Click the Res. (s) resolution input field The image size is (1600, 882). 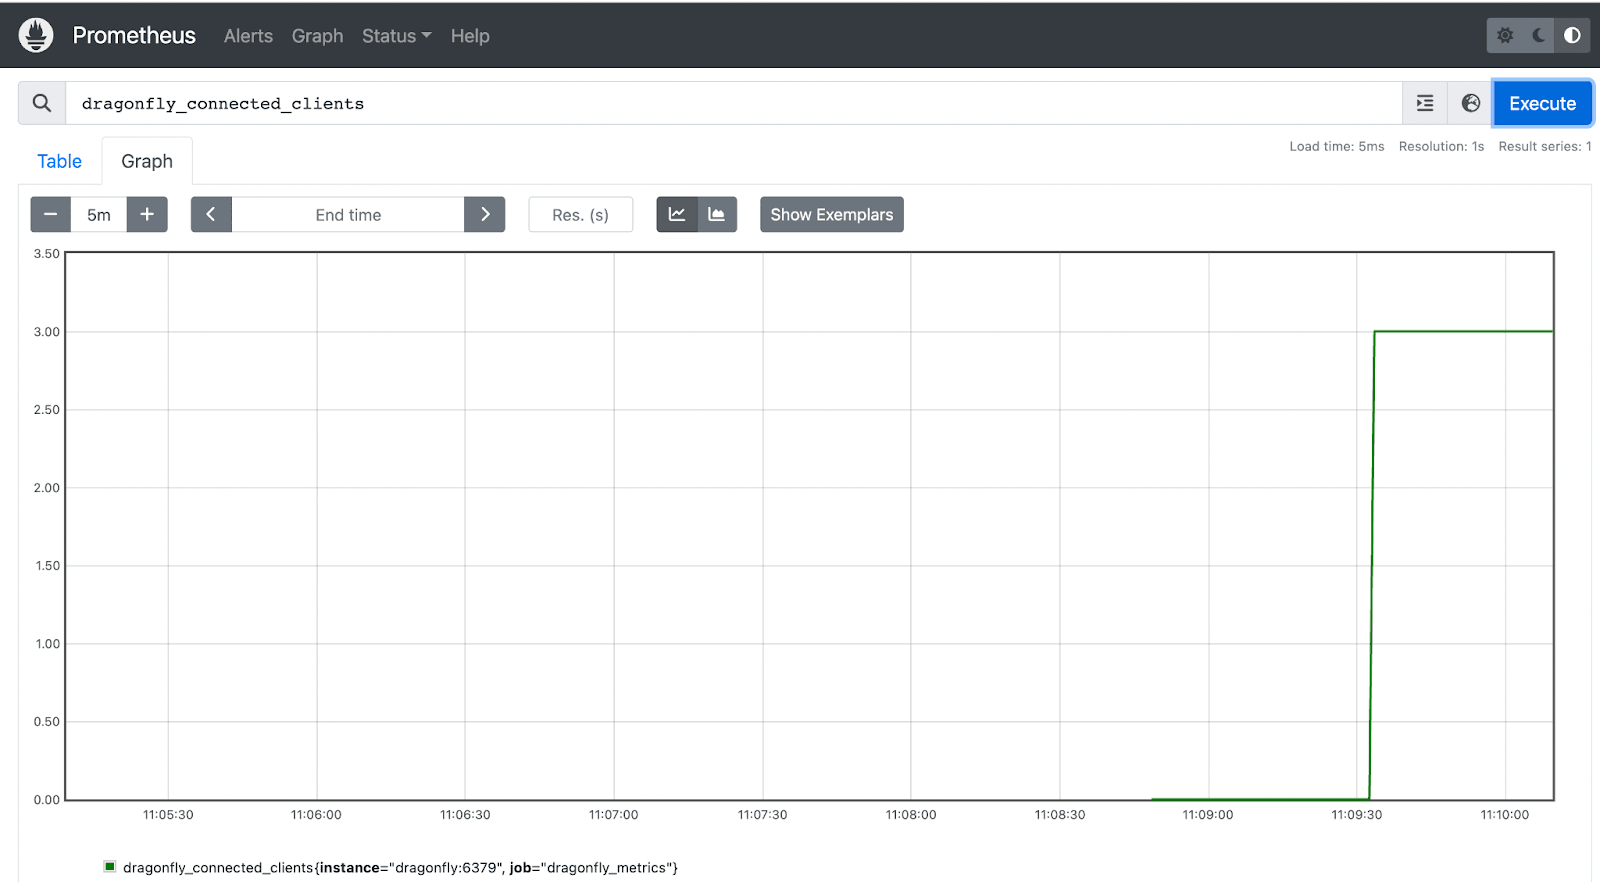pyautogui.click(x=580, y=214)
